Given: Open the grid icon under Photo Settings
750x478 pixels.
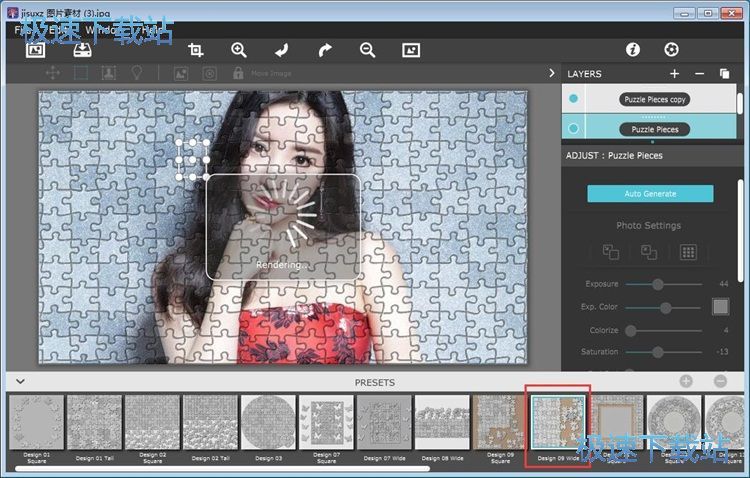Looking at the screenshot, I should tap(688, 253).
